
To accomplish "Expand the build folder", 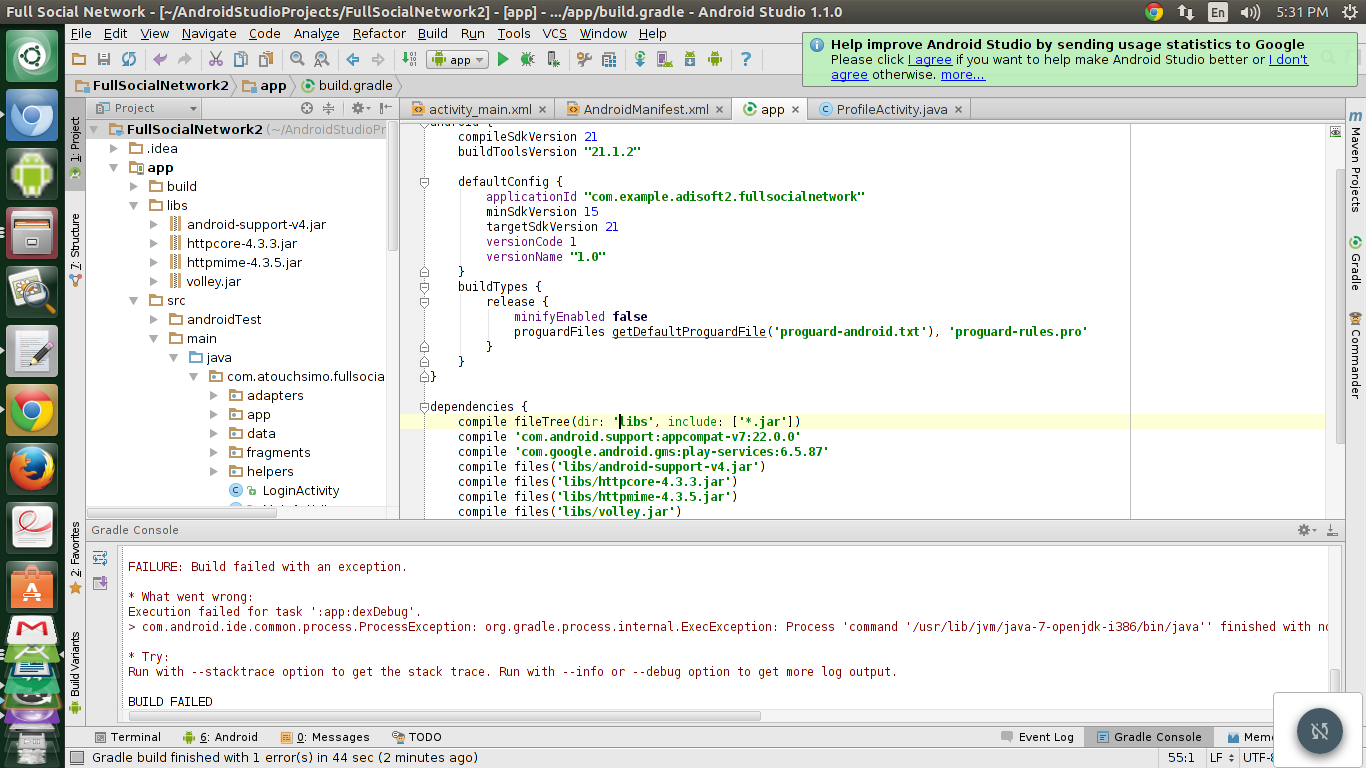I will tap(134, 186).
